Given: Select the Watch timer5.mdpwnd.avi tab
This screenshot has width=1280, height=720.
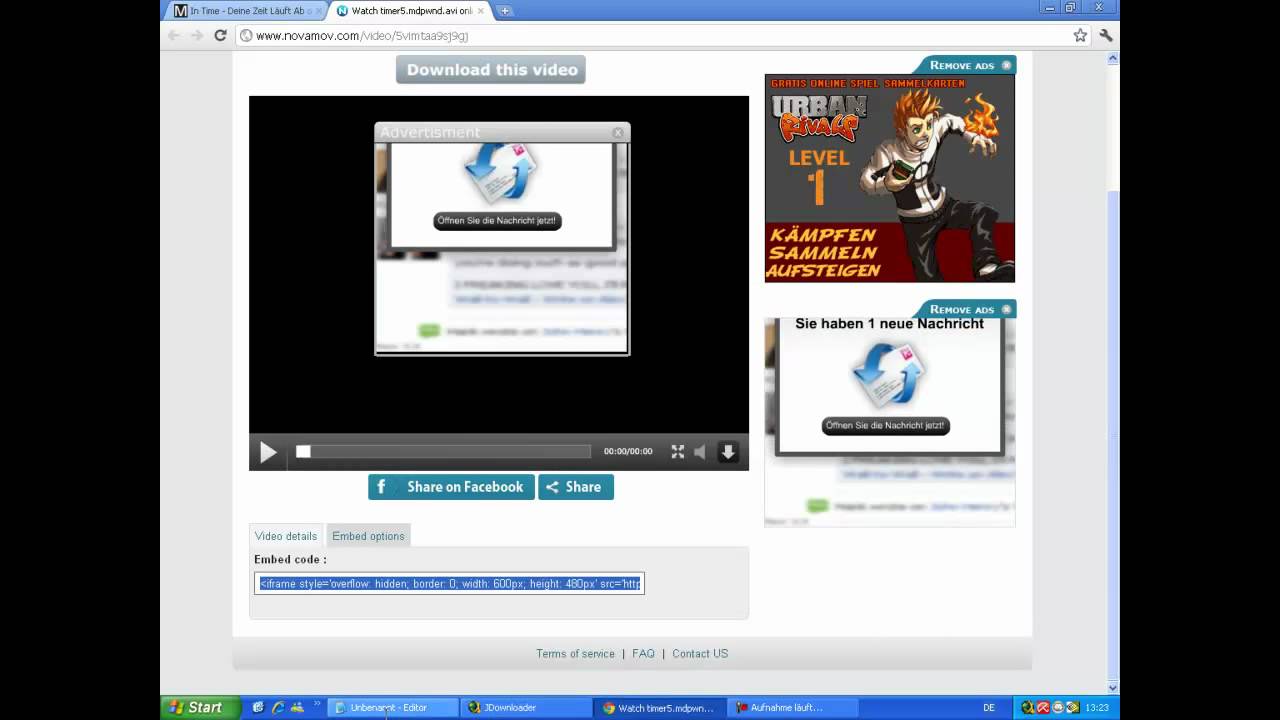Looking at the screenshot, I should pos(410,11).
